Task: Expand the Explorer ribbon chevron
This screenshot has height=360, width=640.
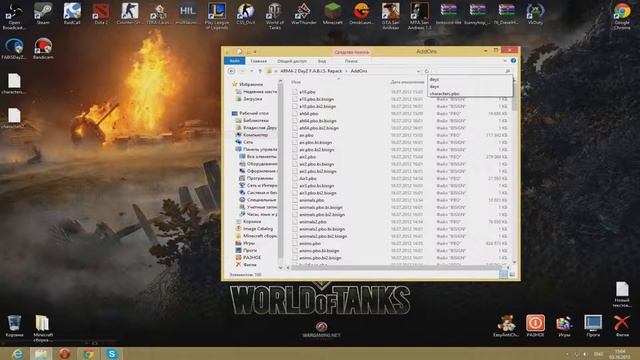Action: (x=505, y=61)
